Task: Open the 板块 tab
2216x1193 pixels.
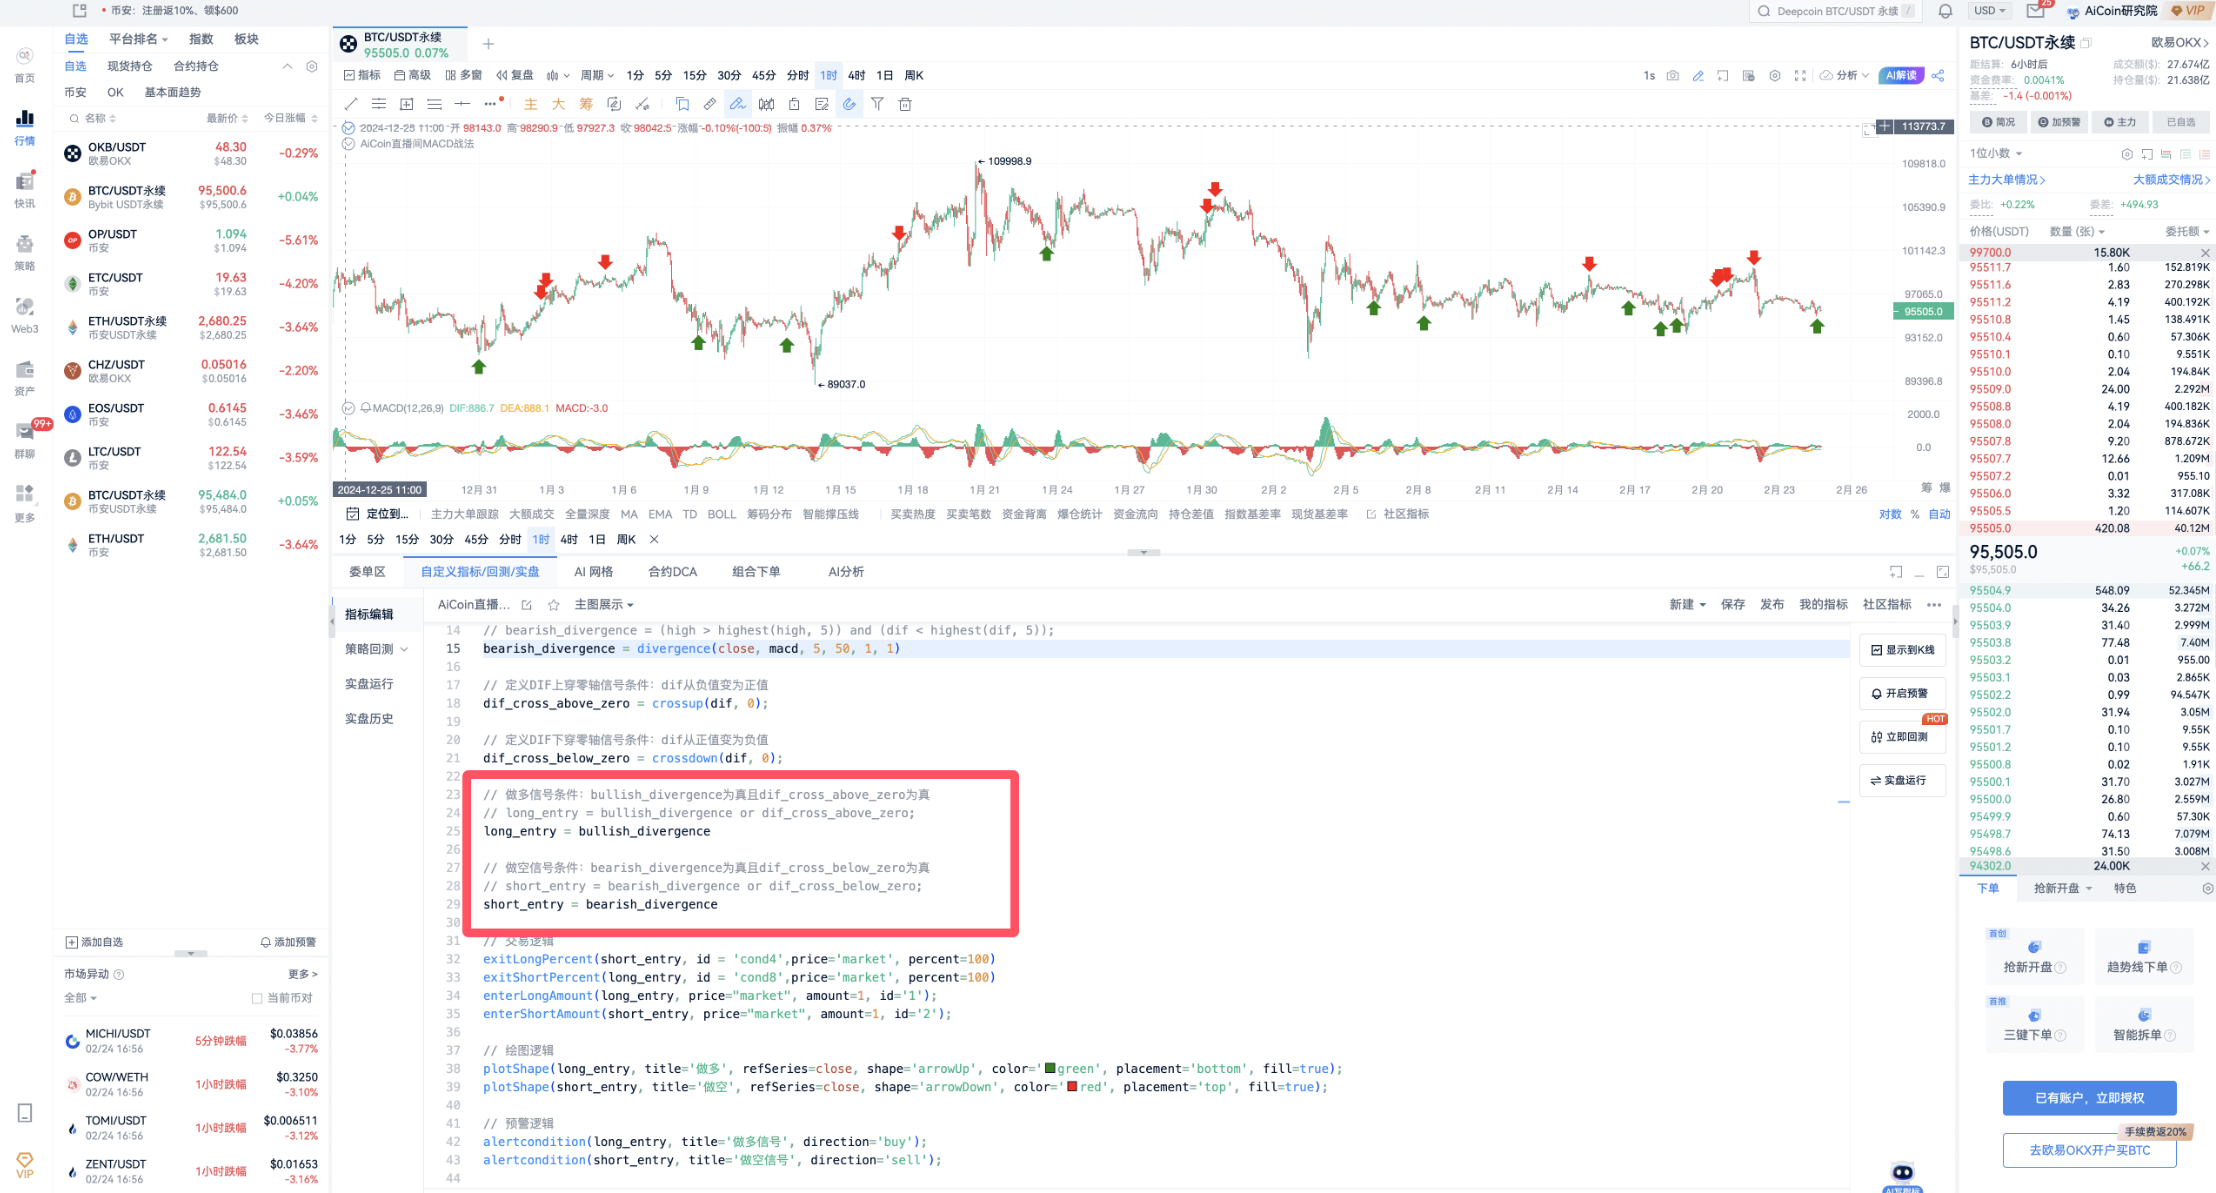Action: coord(246,39)
